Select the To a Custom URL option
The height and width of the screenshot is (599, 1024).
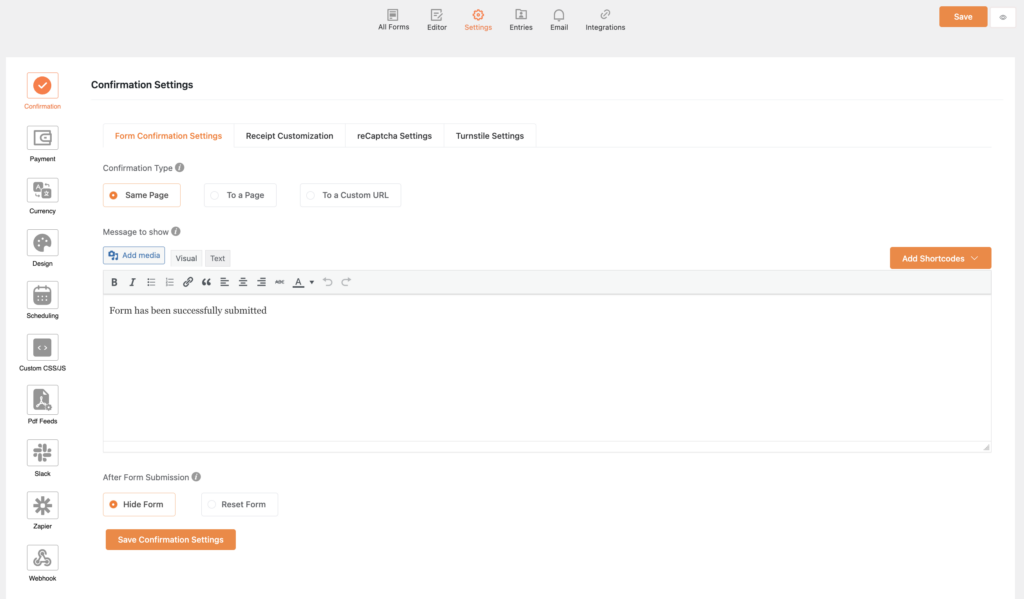(350, 195)
